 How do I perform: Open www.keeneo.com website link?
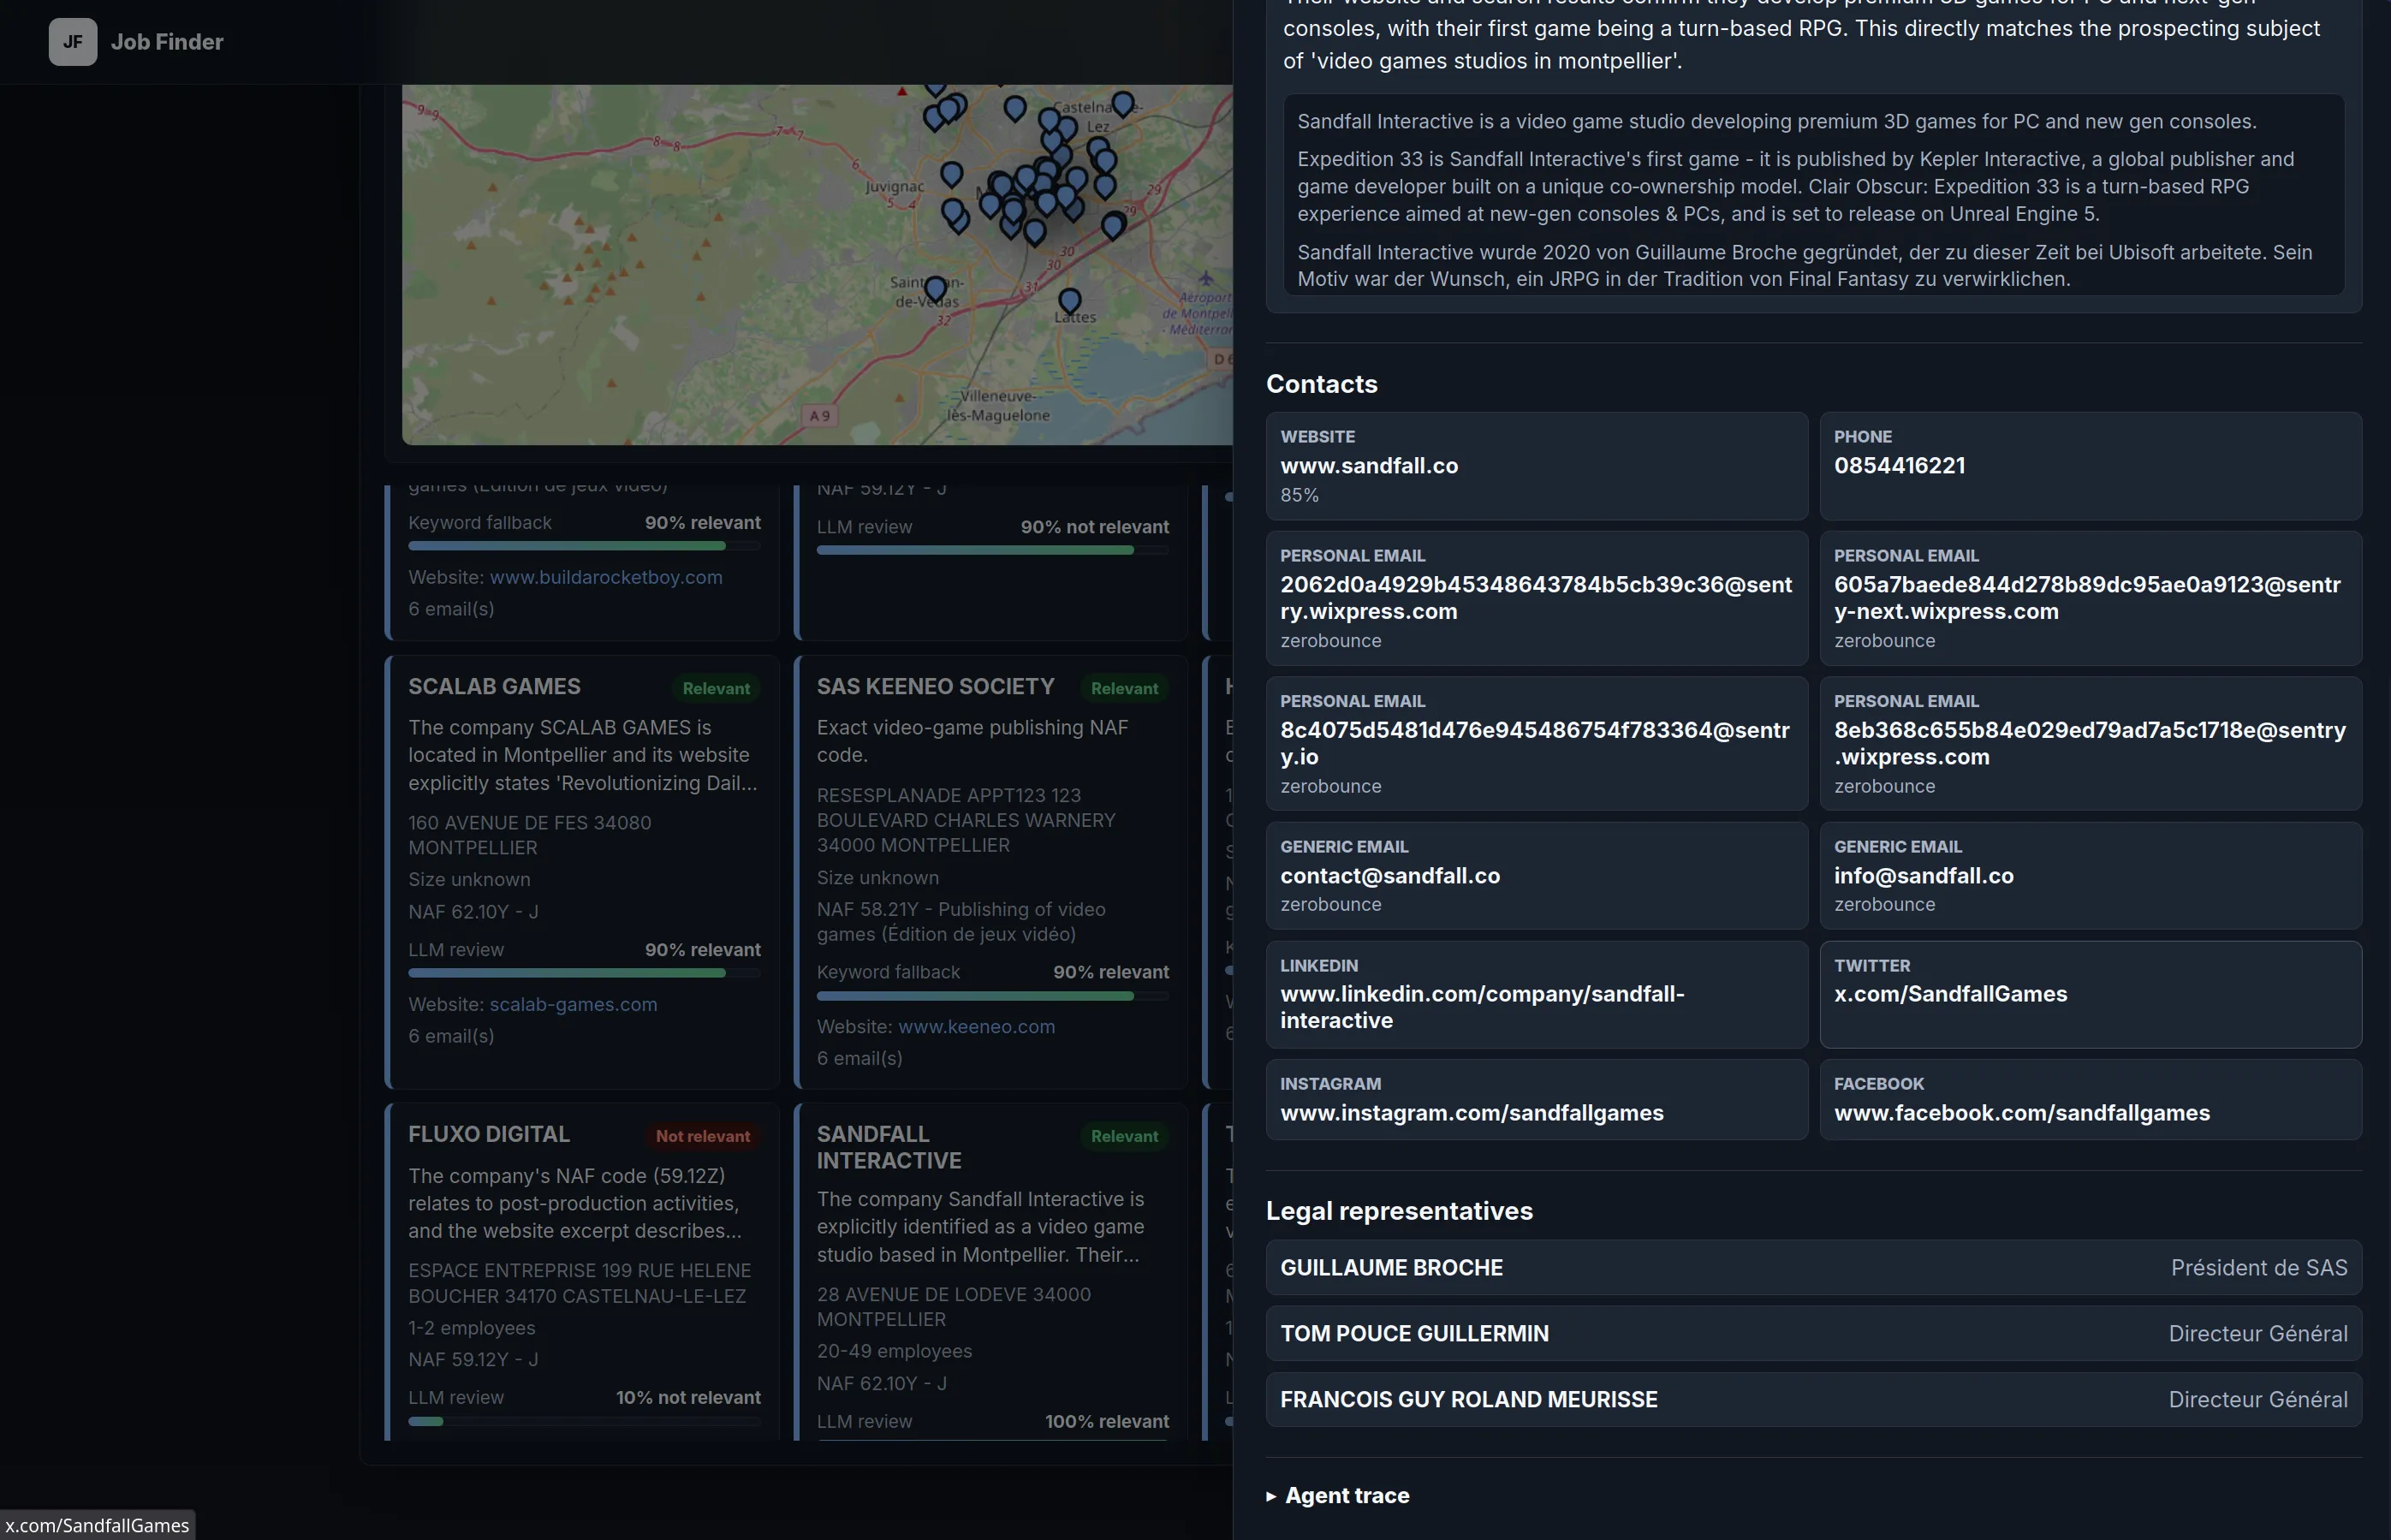pos(976,1026)
